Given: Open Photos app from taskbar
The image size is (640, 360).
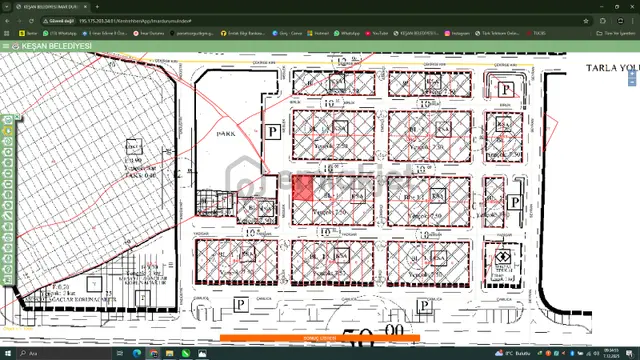Looking at the screenshot, I should click(202, 353).
